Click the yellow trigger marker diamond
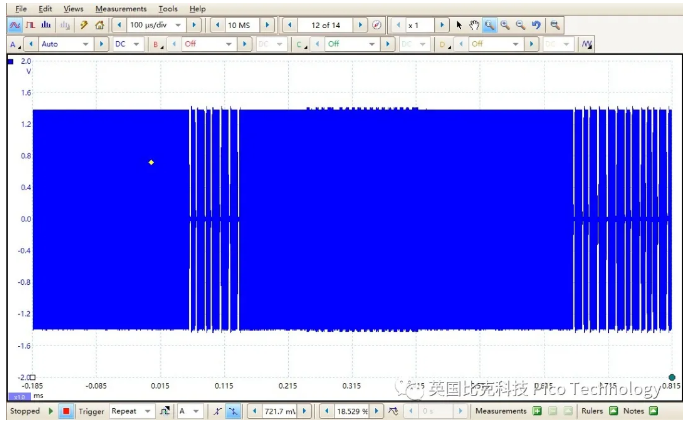Image resolution: width=690 pixels, height=426 pixels. (x=151, y=162)
